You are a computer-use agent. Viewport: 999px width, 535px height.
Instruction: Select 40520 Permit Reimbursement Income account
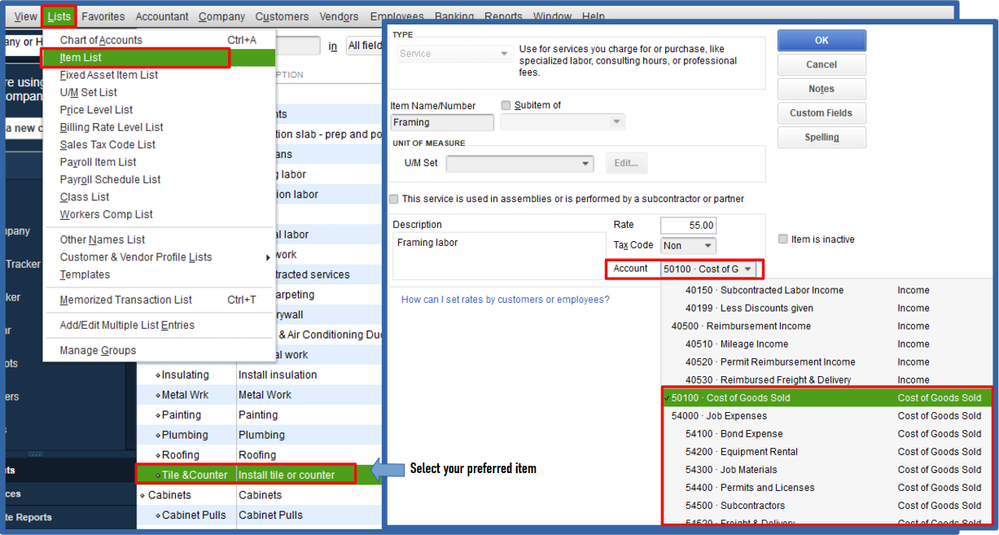pos(826,362)
